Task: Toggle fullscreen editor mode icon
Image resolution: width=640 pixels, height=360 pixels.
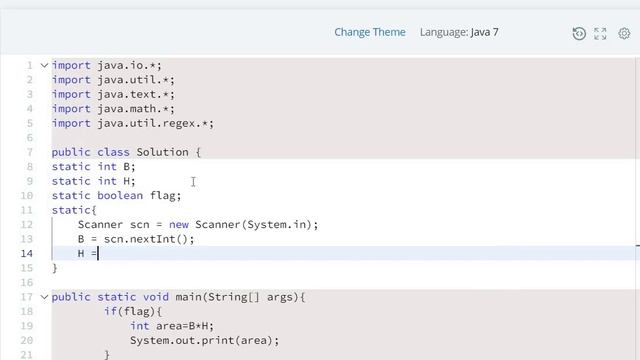Action: pos(600,33)
